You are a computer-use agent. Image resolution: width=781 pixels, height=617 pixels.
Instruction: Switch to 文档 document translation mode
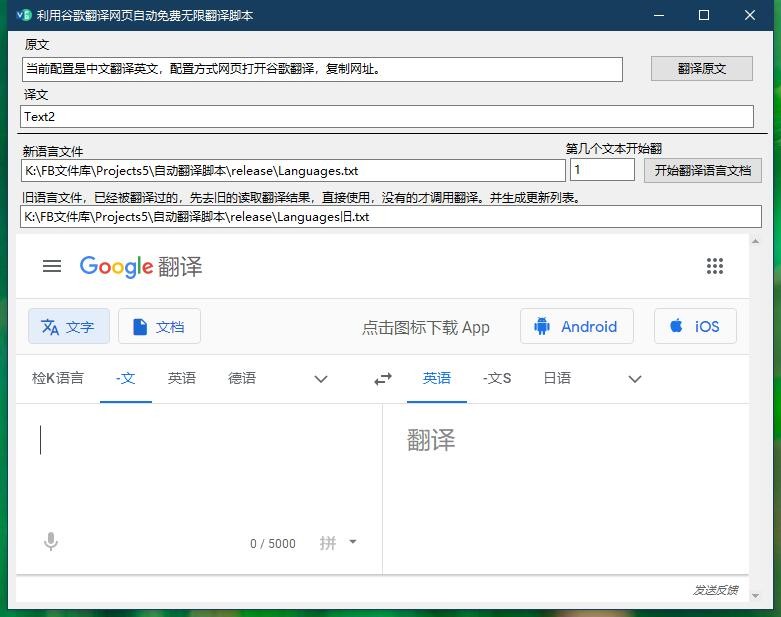(x=159, y=326)
